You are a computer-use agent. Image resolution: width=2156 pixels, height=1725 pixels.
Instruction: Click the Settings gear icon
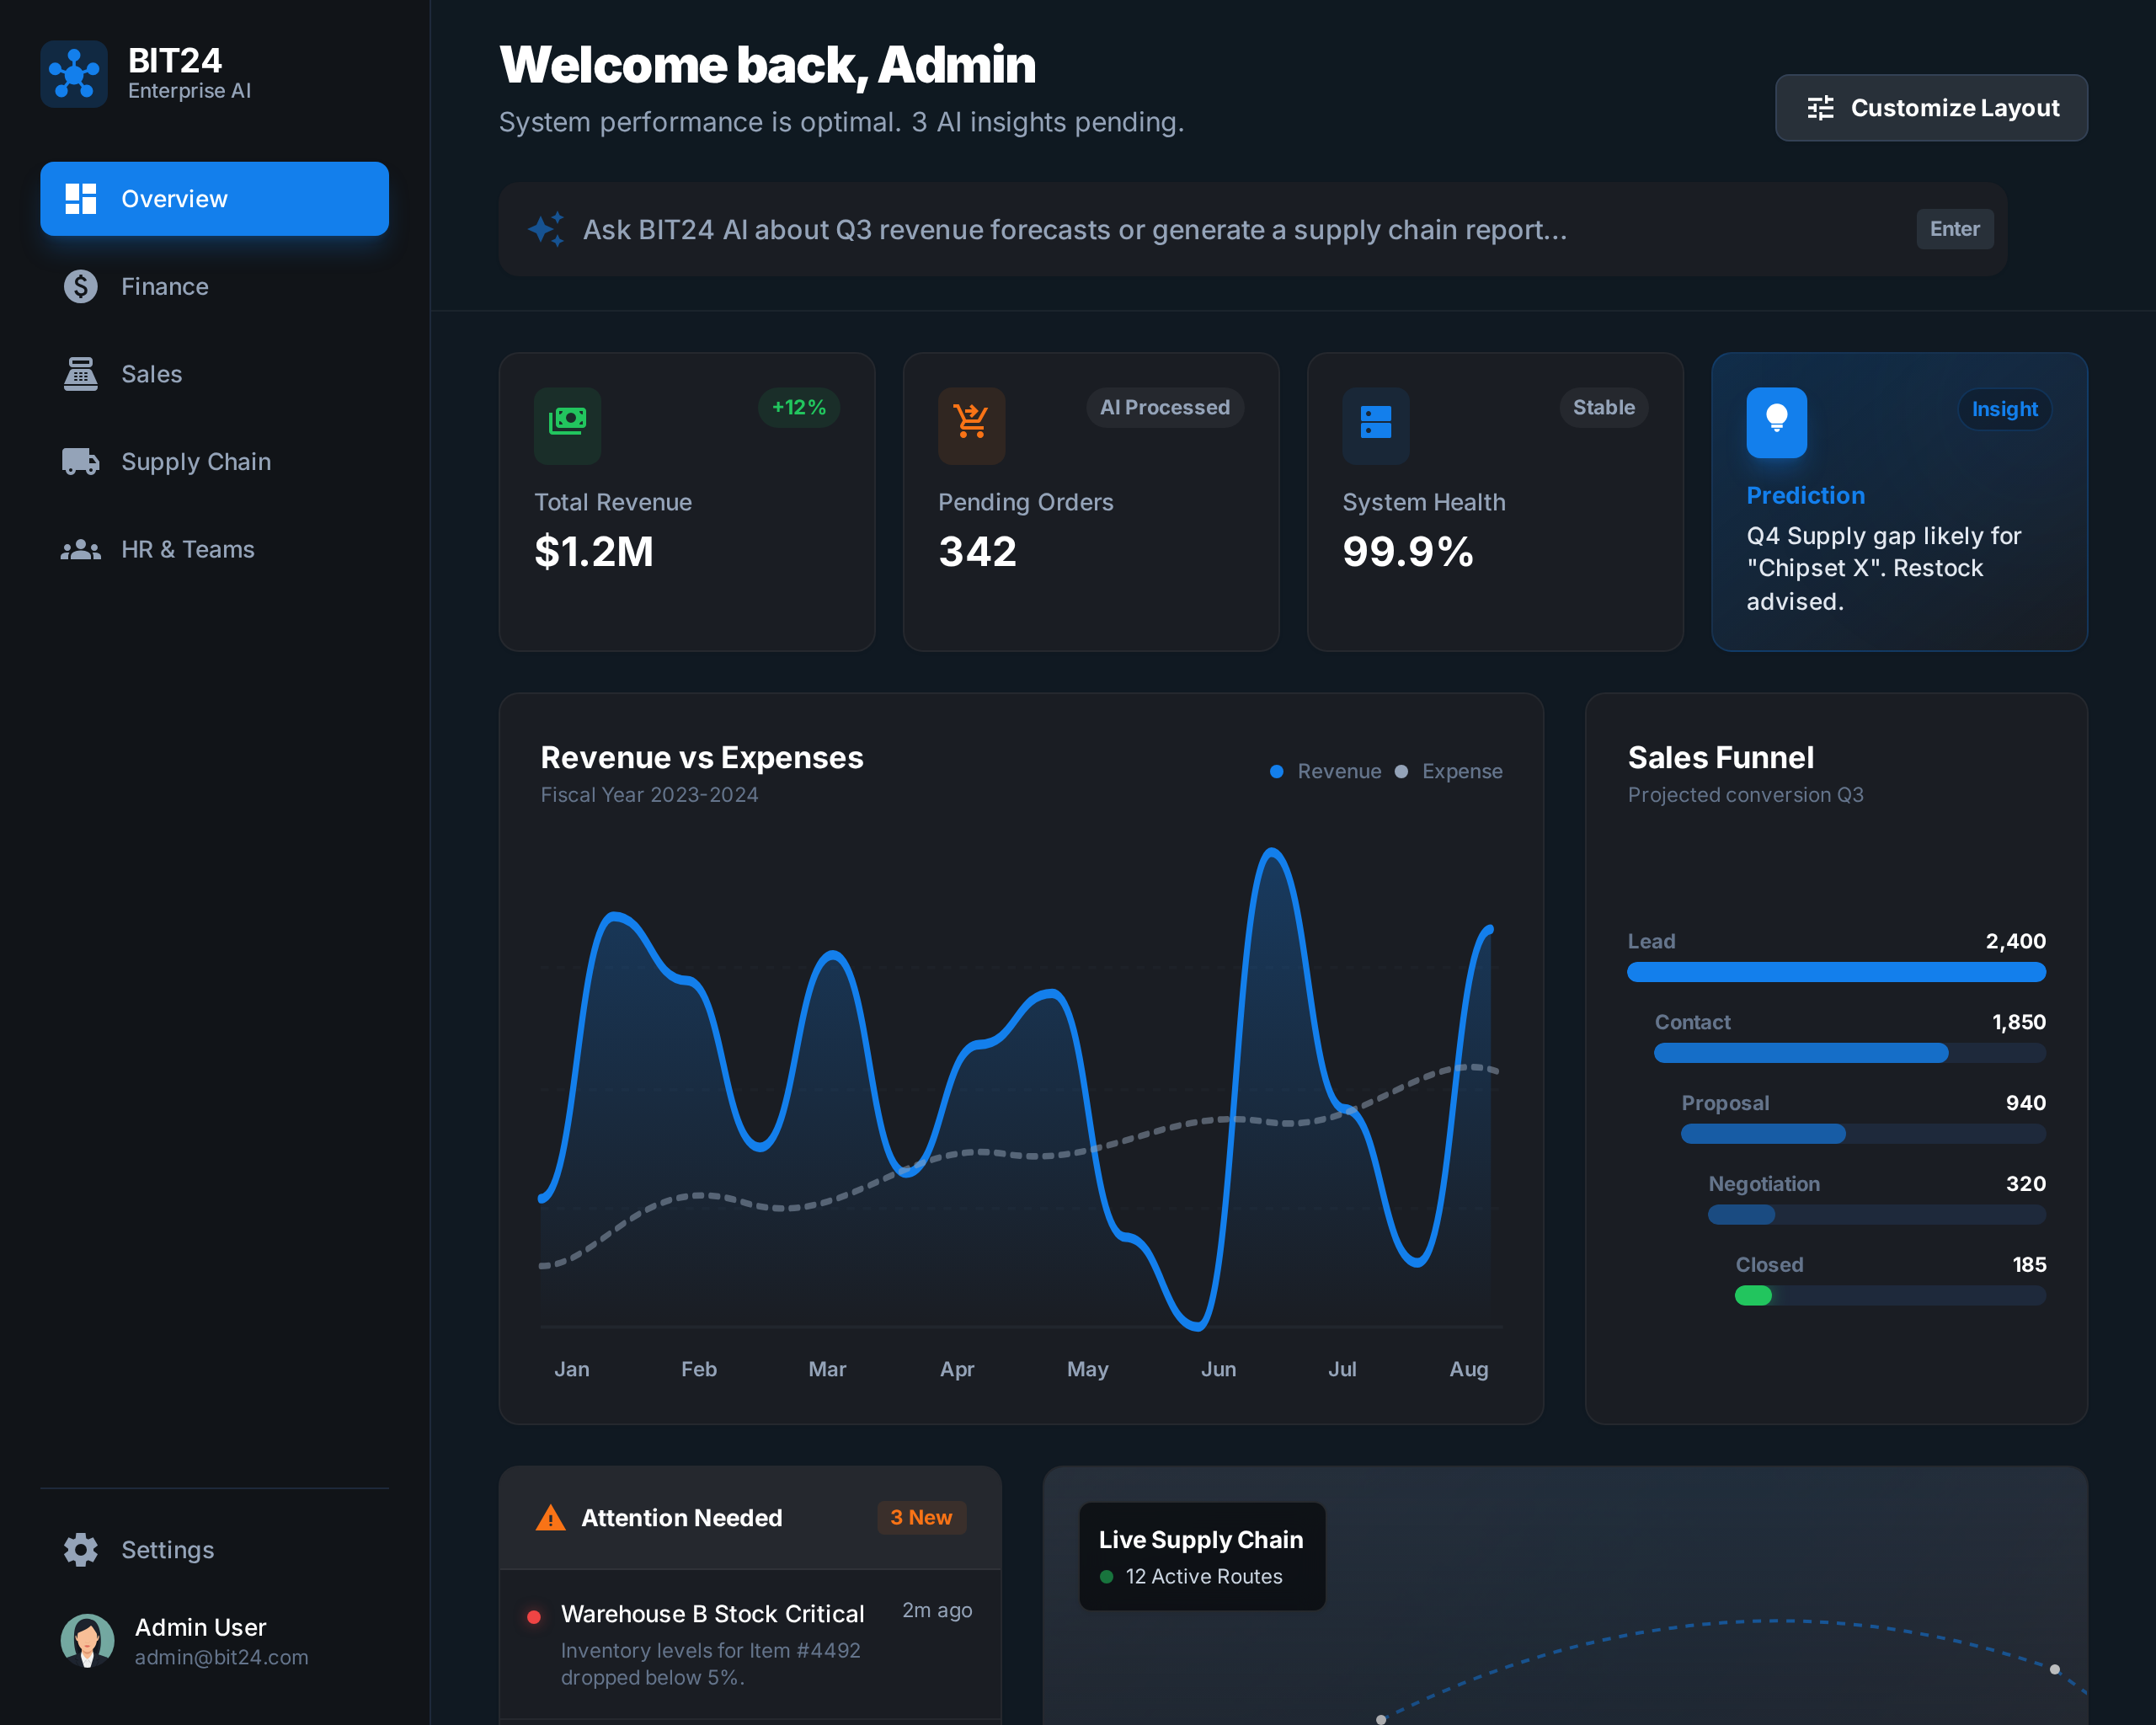80,1549
